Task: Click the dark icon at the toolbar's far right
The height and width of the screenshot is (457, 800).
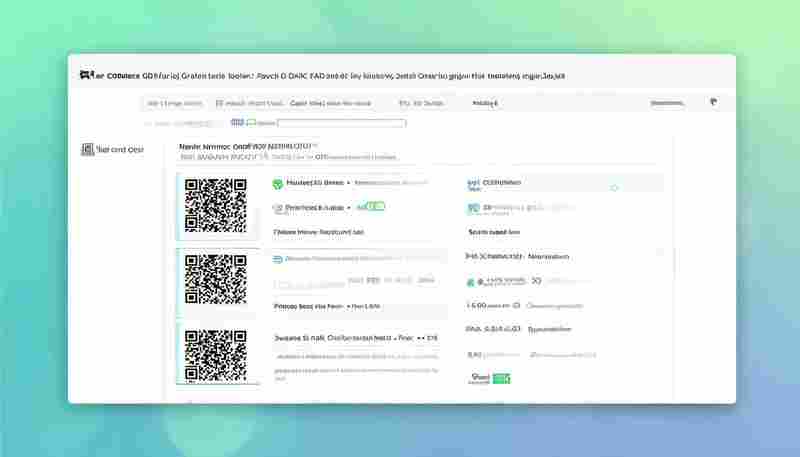Action: (x=714, y=102)
